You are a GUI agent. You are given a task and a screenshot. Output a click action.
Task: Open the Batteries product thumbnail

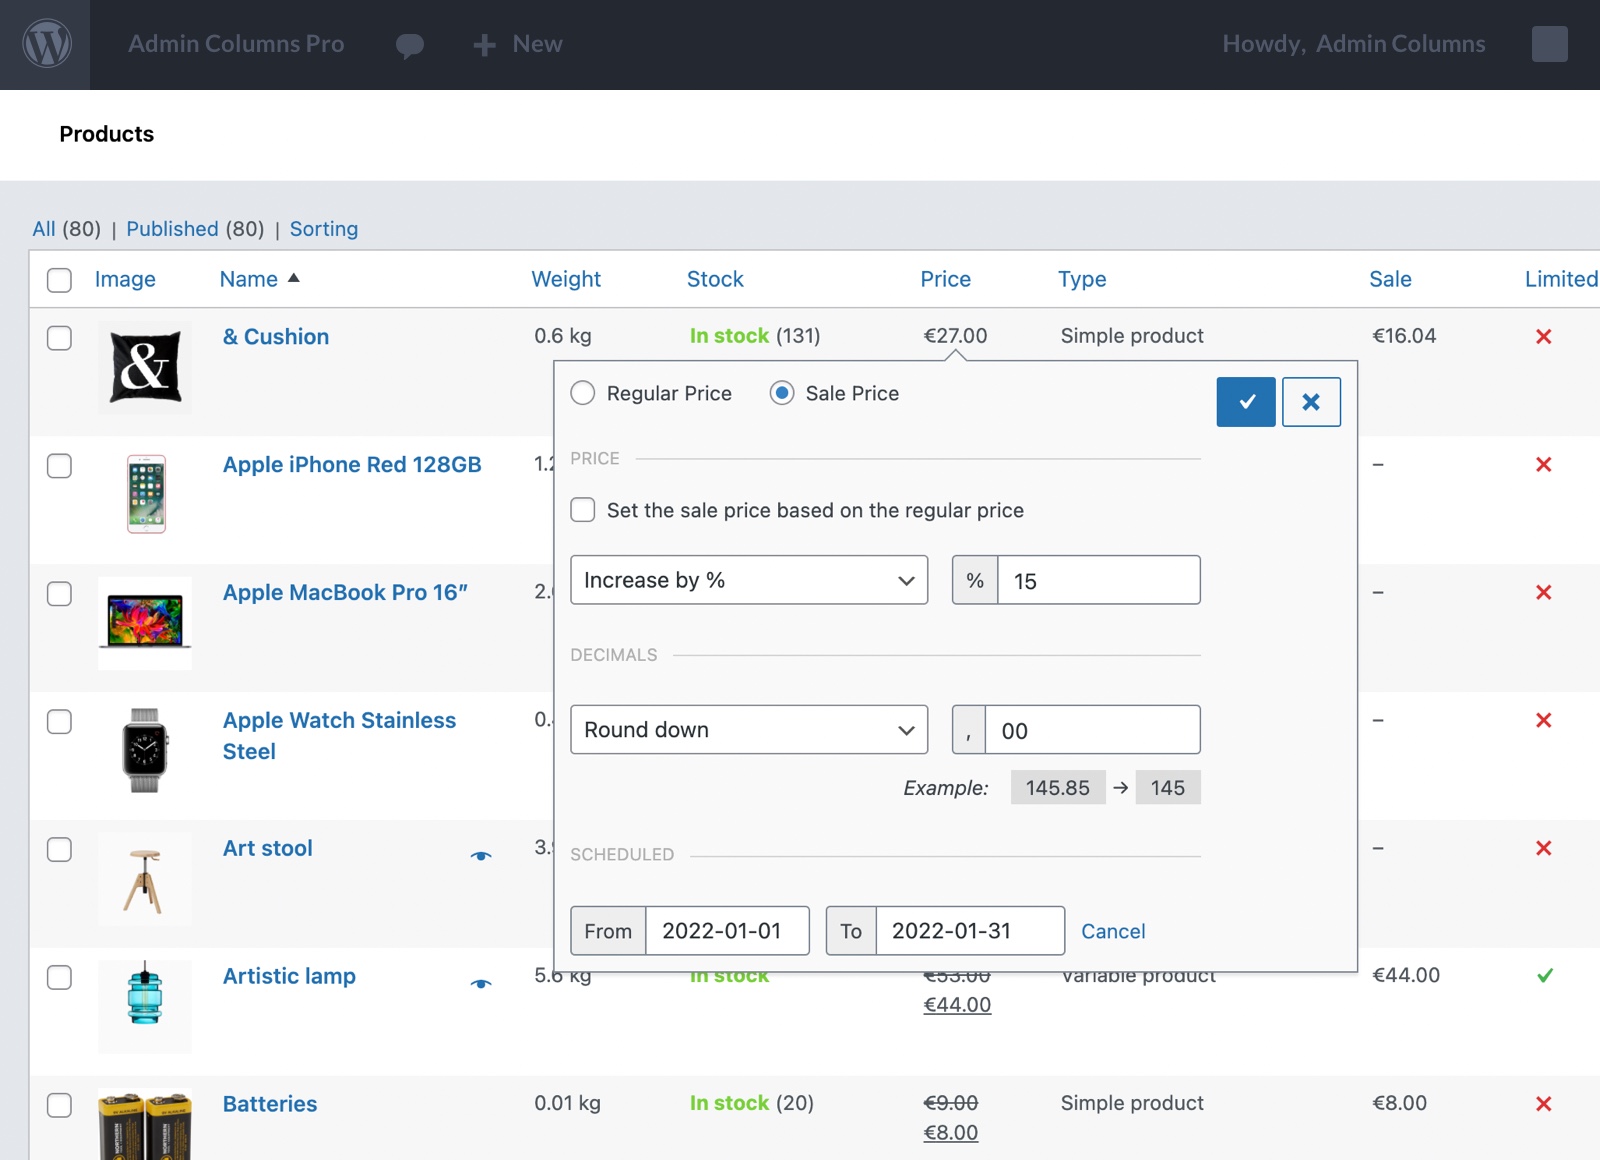pos(145,1125)
